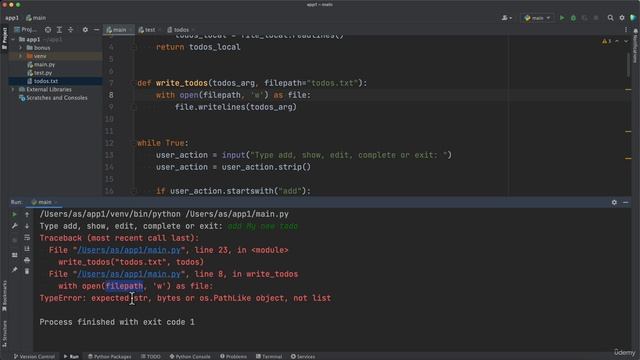
Task: Hide the Run panel with the minus icon
Action: click(x=625, y=202)
